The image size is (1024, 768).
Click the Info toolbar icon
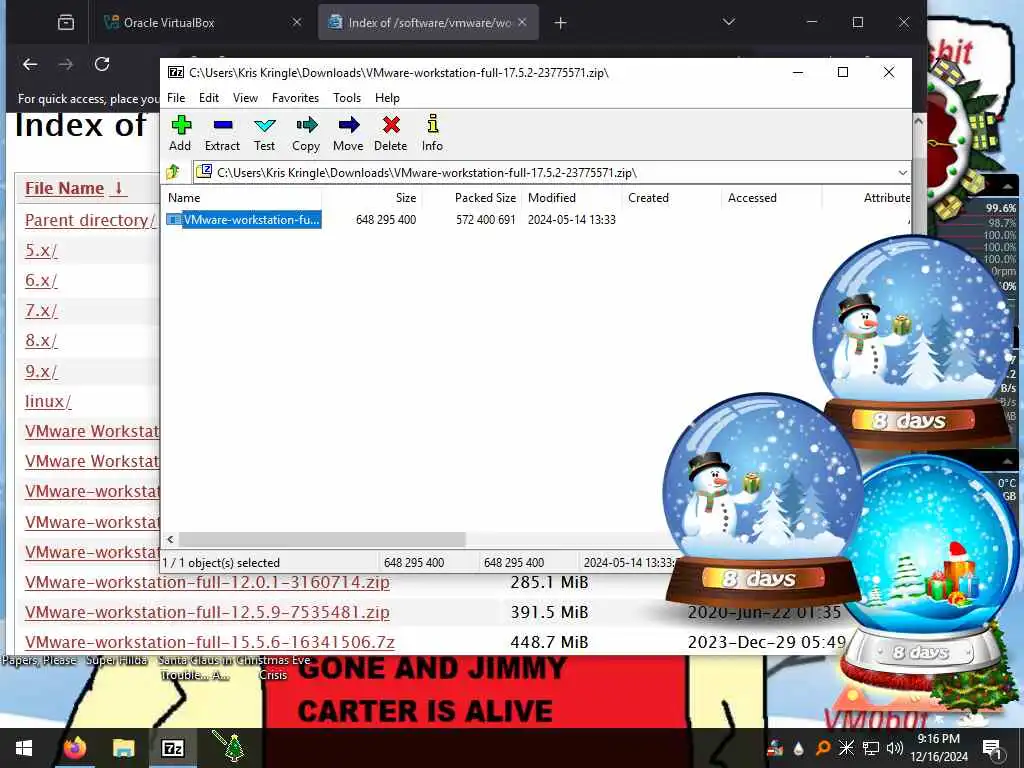[x=432, y=133]
